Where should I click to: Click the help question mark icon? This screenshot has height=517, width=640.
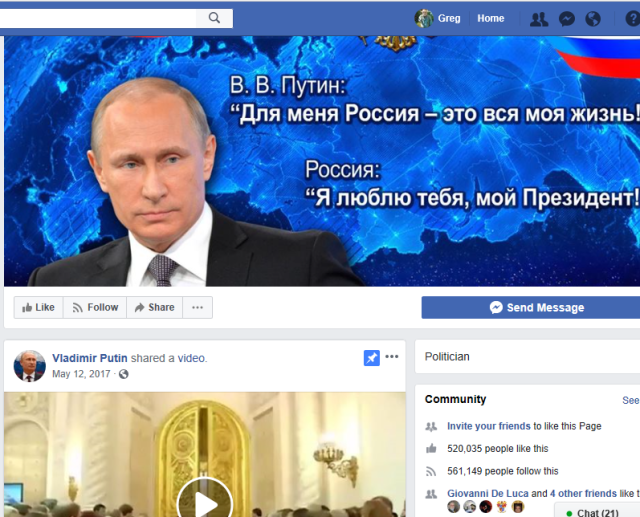point(633,19)
